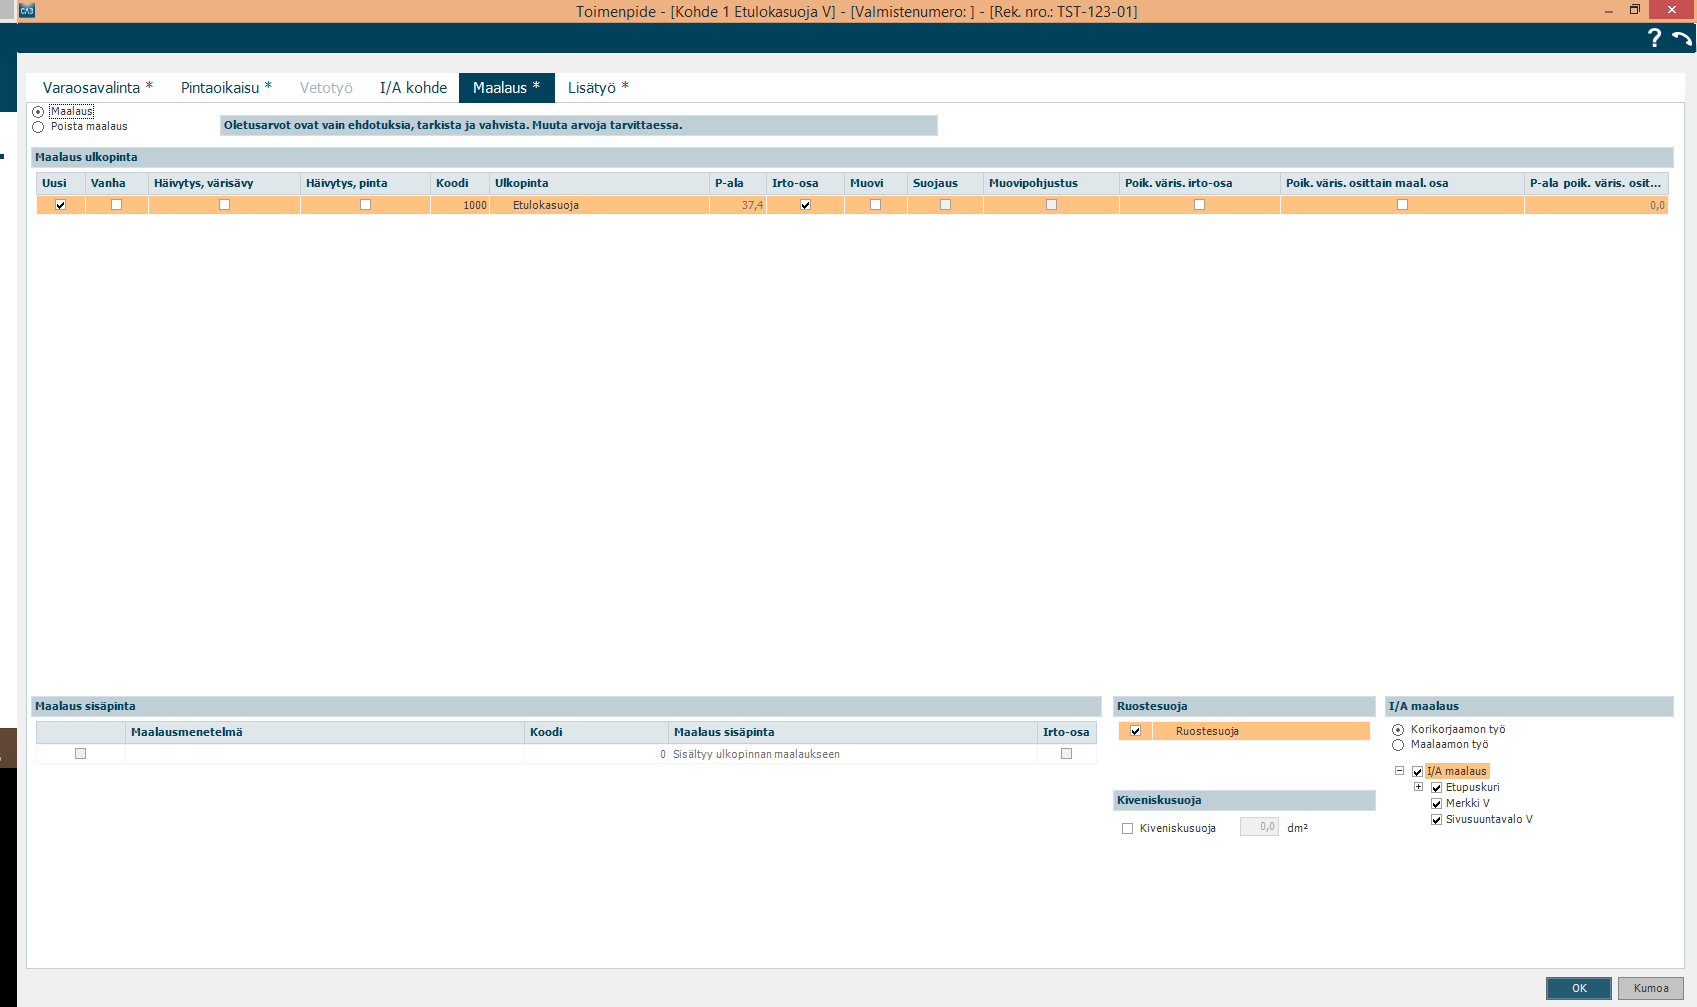1697x1007 pixels.
Task: Open the Pintaoikaisu tab
Action: 226,88
